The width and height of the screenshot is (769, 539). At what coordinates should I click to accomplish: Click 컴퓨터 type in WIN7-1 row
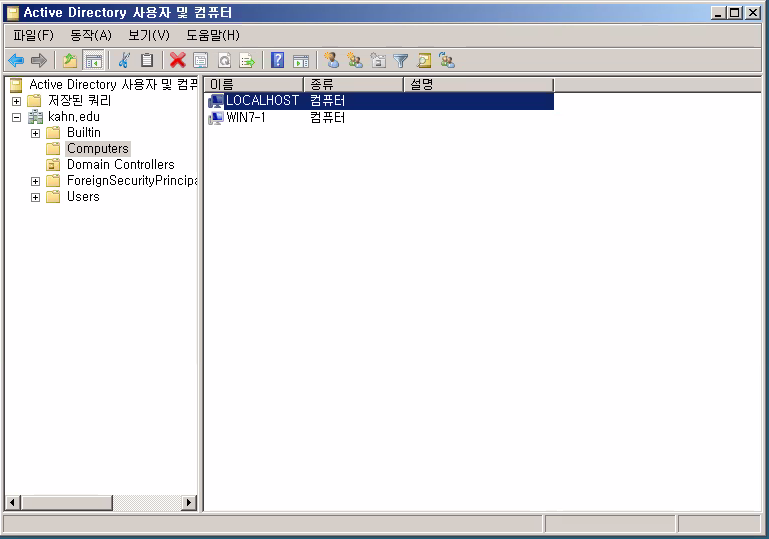pyautogui.click(x=328, y=118)
